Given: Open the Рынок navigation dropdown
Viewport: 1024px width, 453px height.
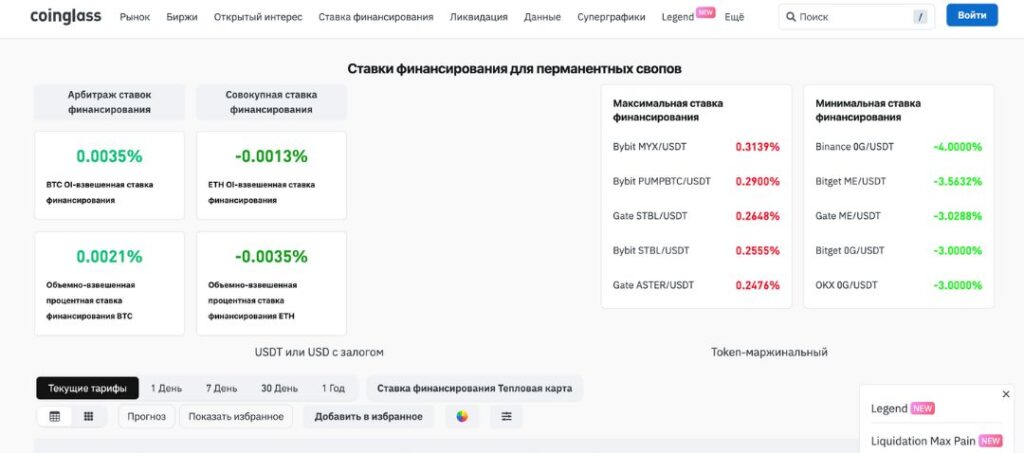Looking at the screenshot, I should [135, 17].
